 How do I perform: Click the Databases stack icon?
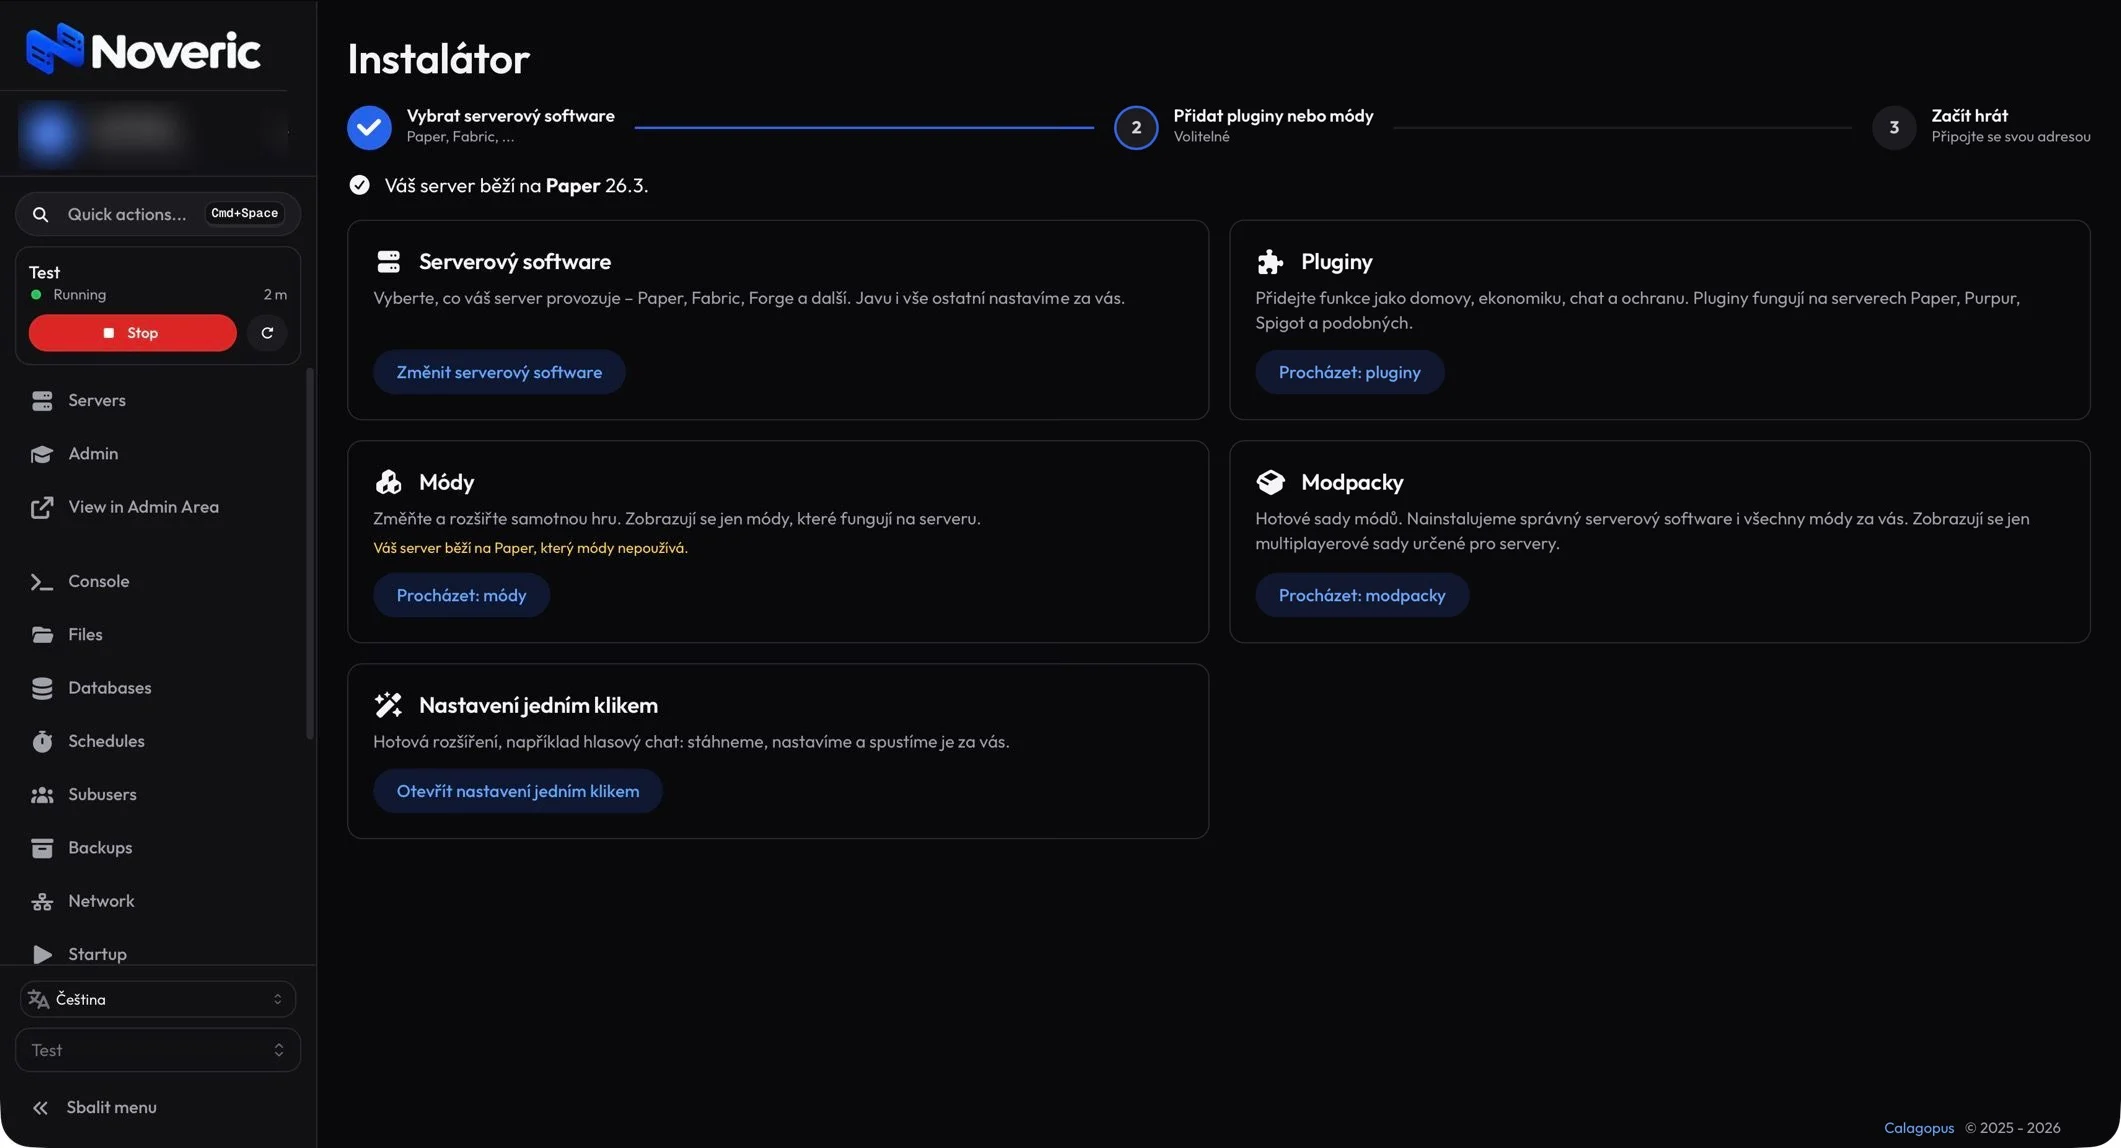[42, 688]
